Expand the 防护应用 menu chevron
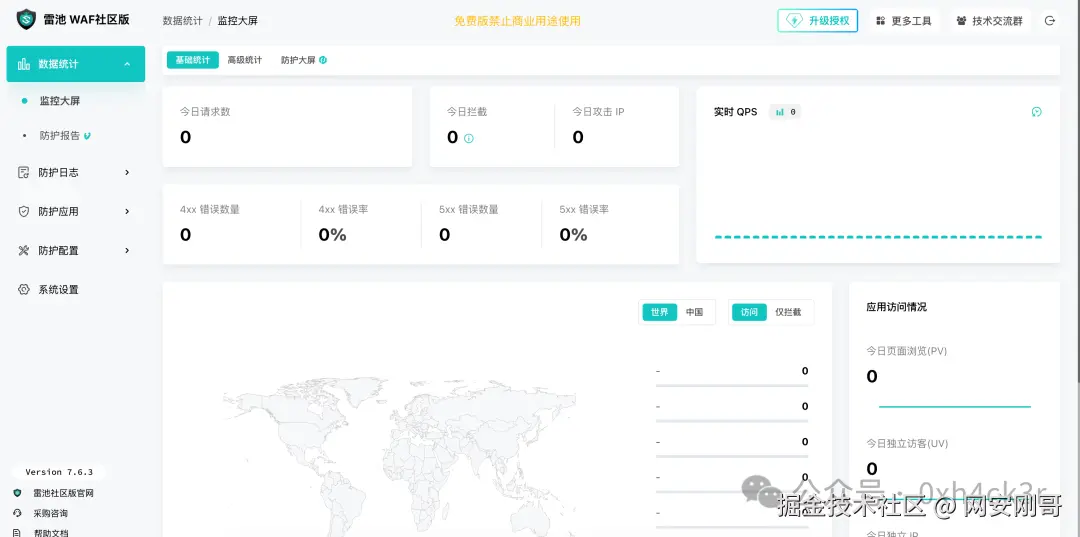This screenshot has width=1080, height=537. (x=127, y=211)
